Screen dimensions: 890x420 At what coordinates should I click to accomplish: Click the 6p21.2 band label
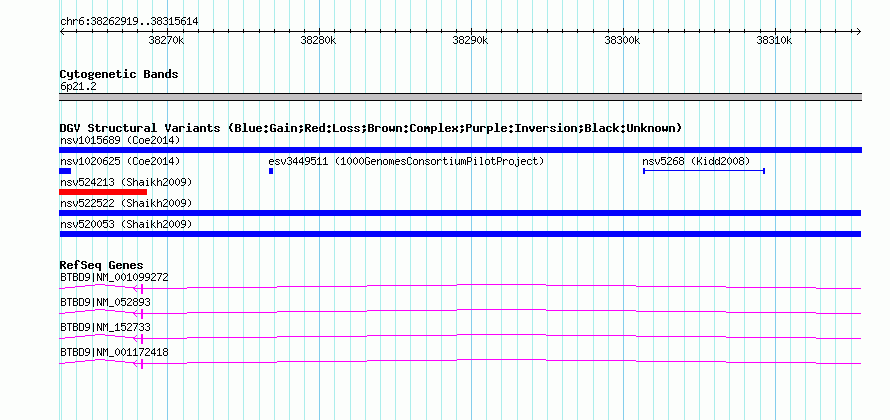[x=78, y=87]
